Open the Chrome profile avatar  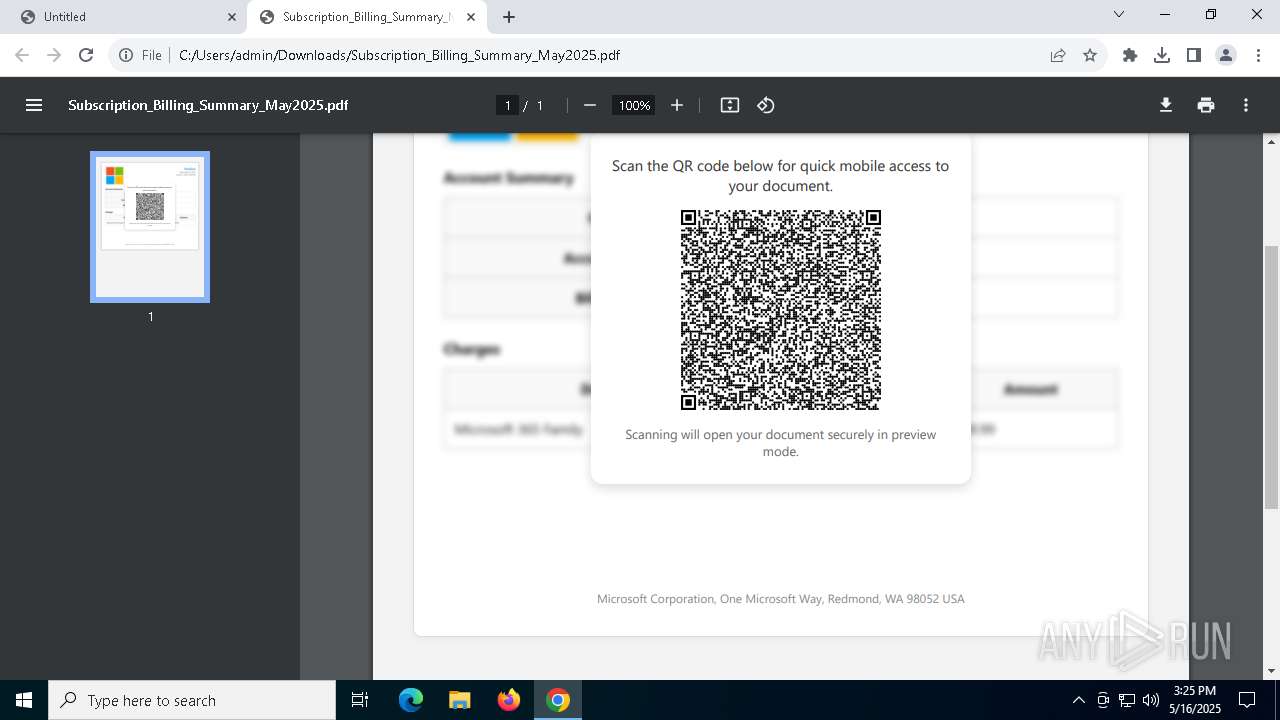click(x=1226, y=55)
